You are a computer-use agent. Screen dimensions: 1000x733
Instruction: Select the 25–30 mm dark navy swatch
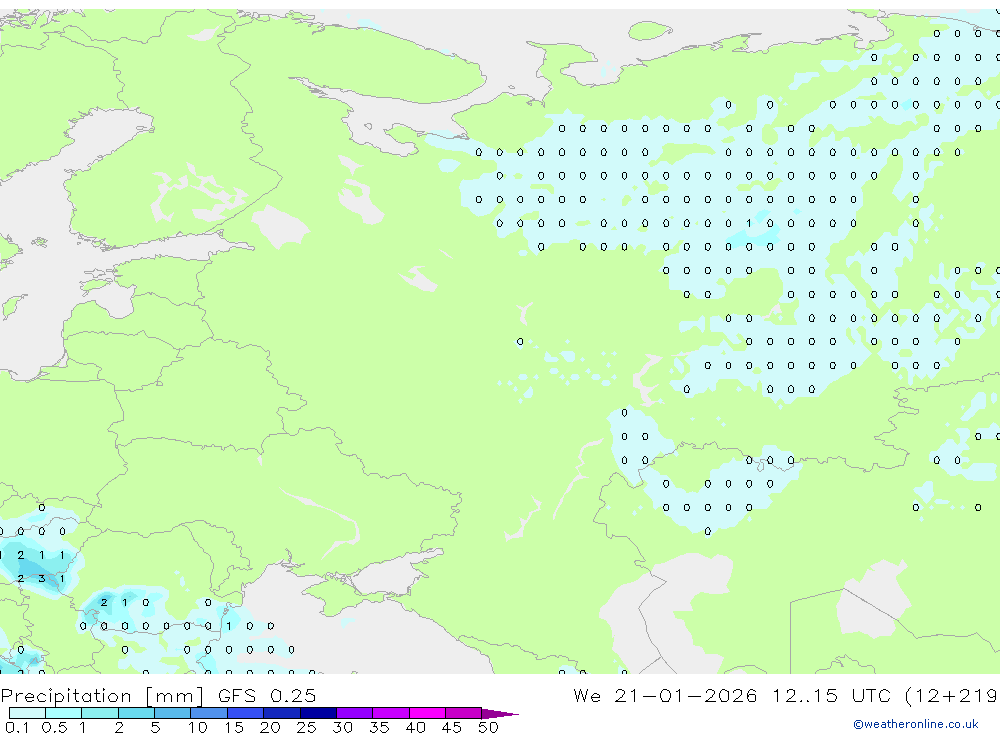pos(318,713)
